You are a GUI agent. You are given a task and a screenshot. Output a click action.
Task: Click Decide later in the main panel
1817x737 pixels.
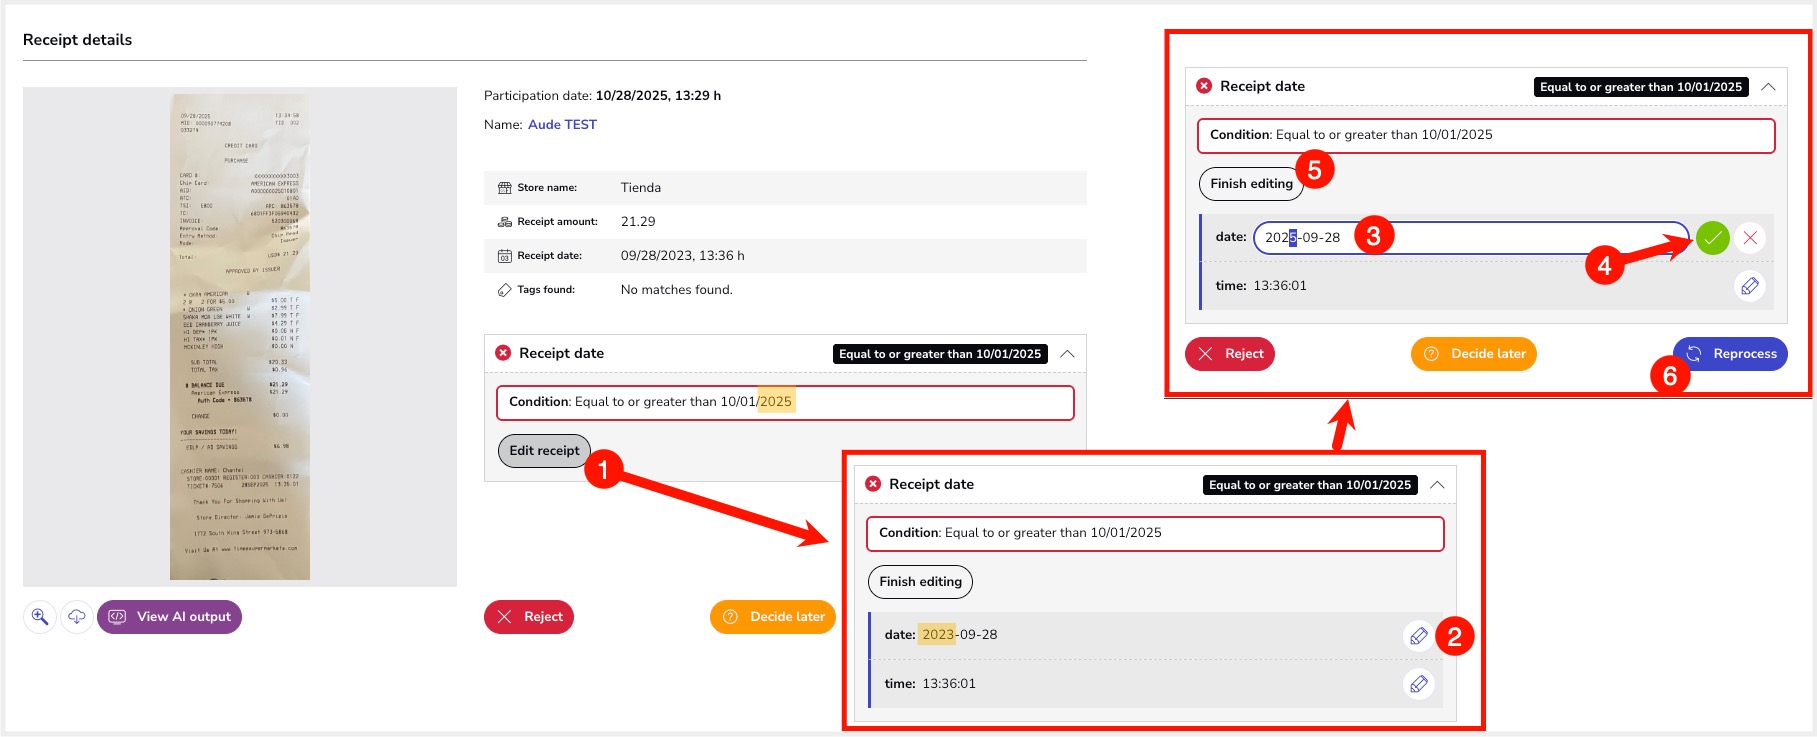773,617
